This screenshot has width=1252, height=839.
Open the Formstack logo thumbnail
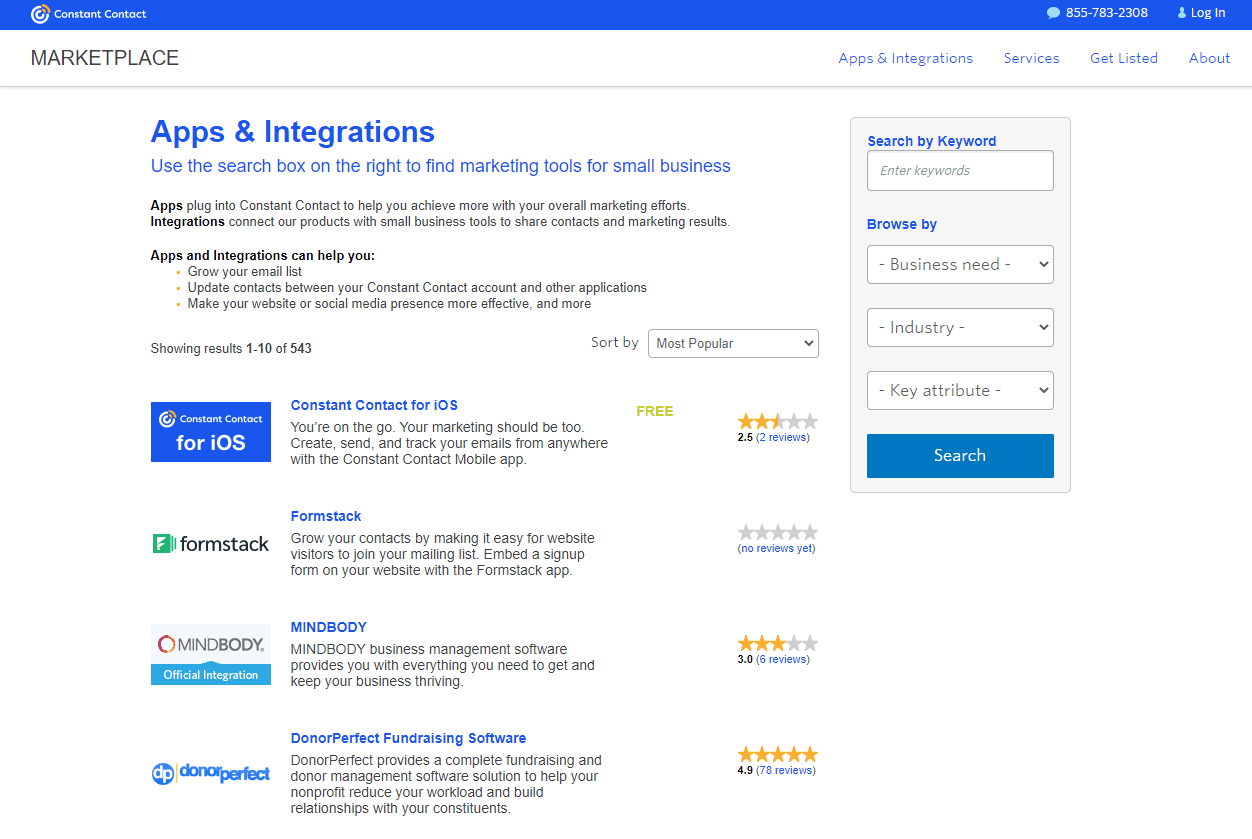(x=211, y=544)
